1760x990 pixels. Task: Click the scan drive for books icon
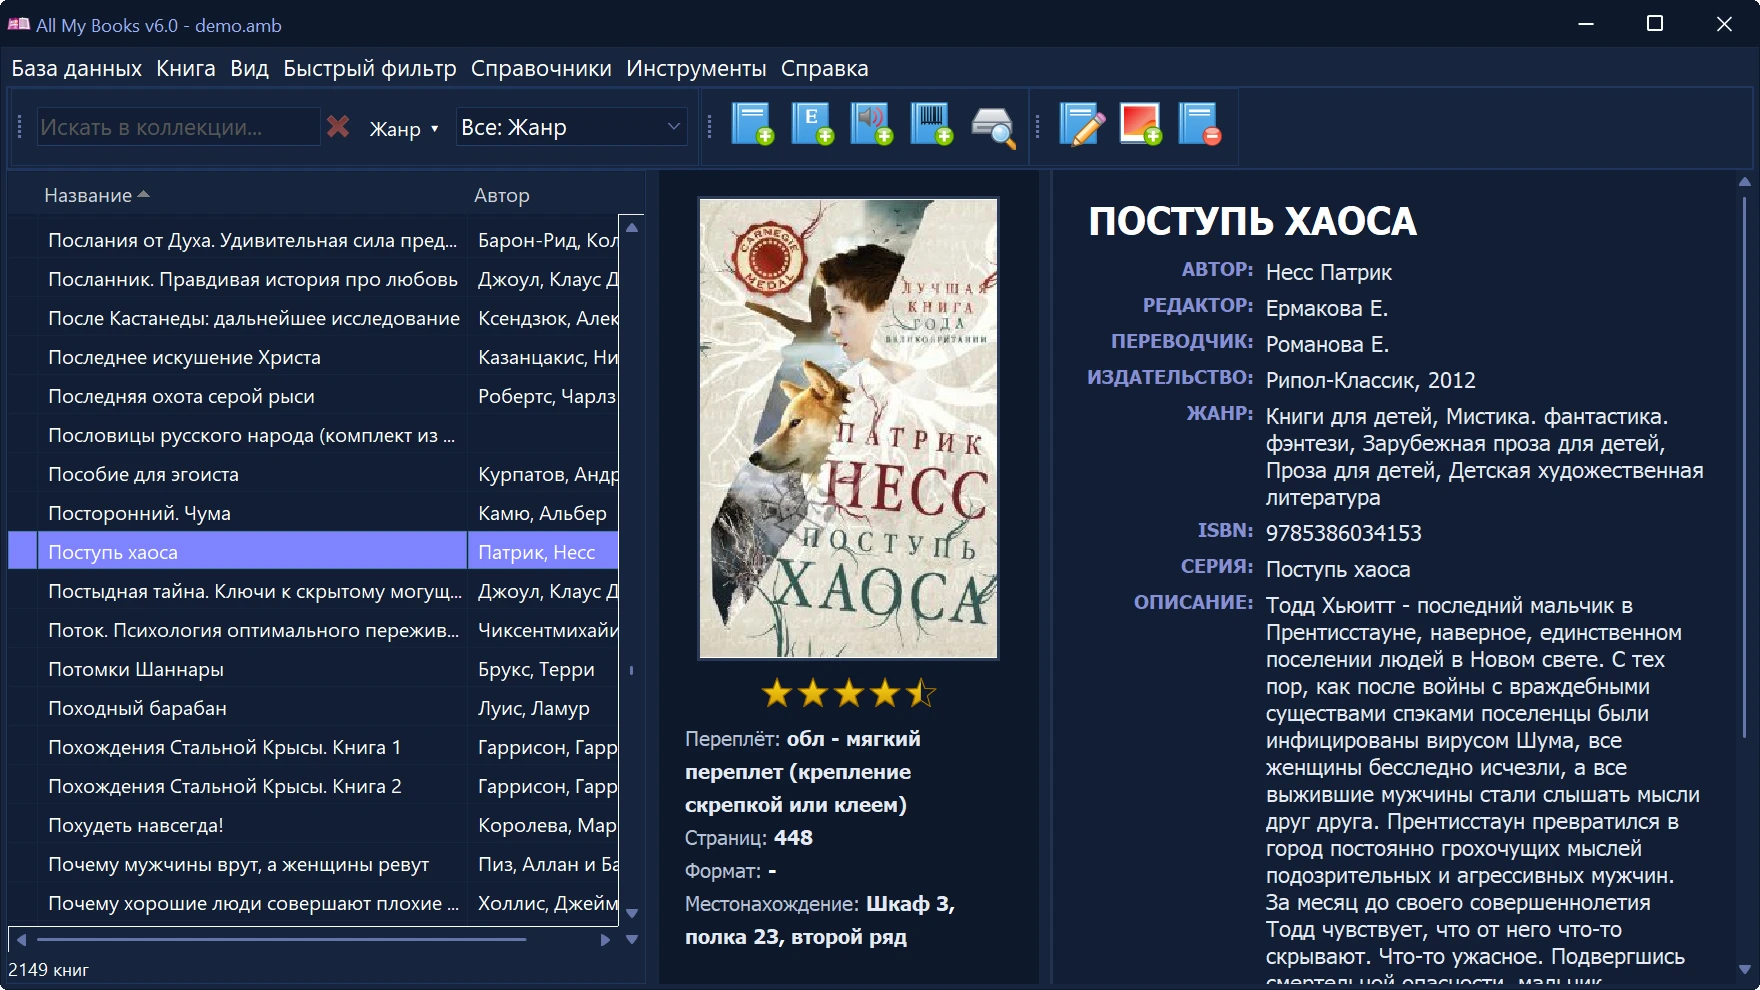tap(993, 127)
